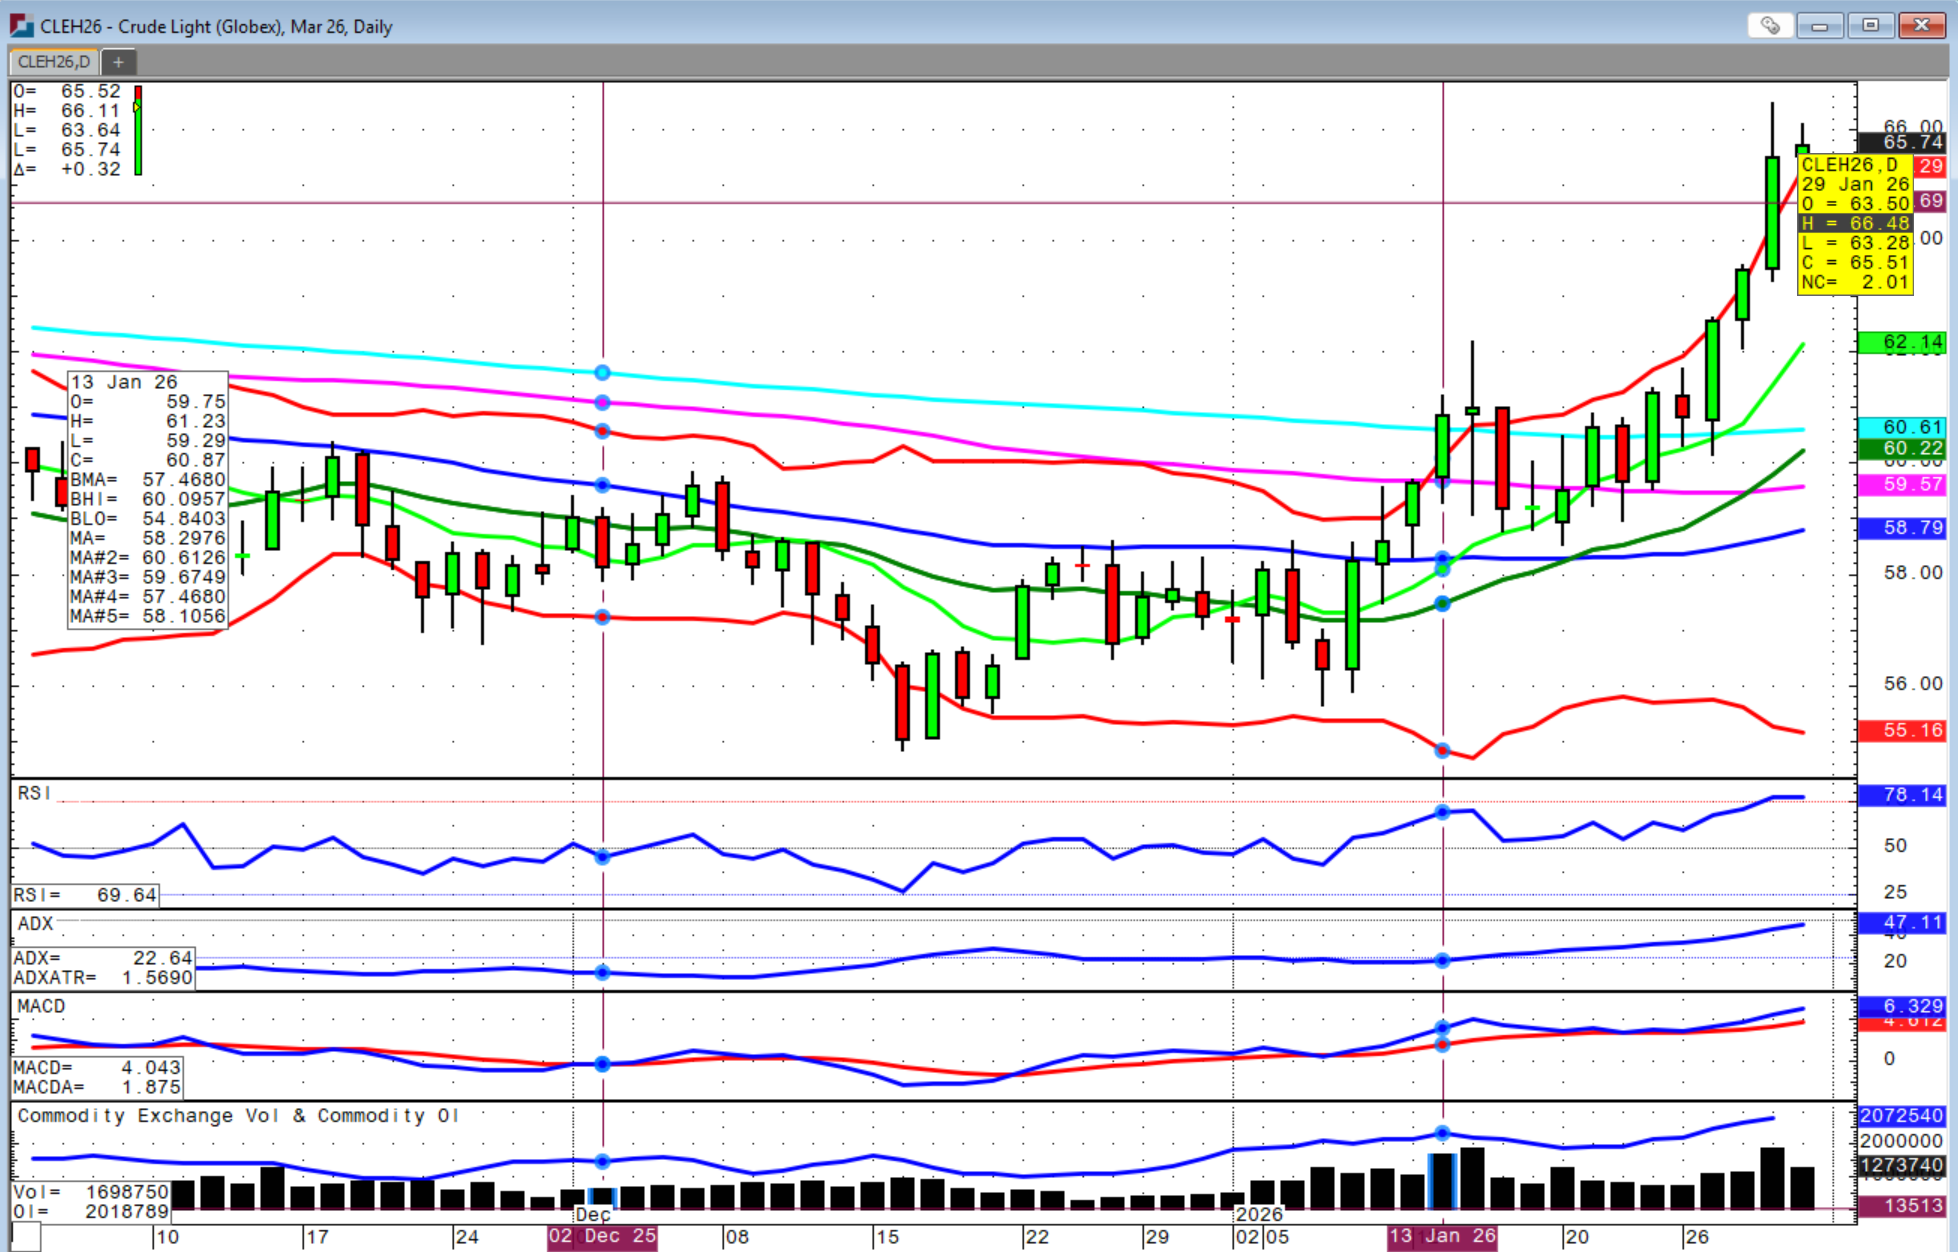Click the CQG logo icon in title bar
The height and width of the screenshot is (1252, 1958).
(20, 26)
